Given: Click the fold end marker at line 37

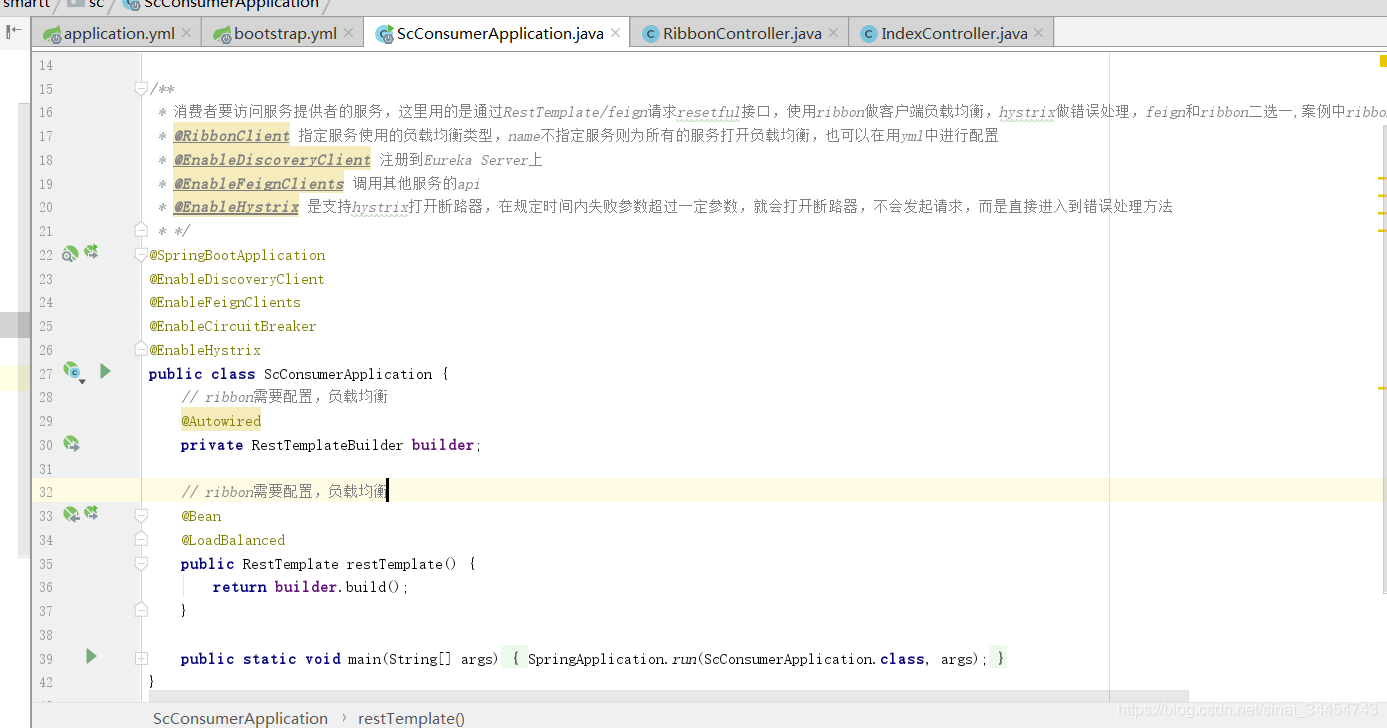Looking at the screenshot, I should (x=141, y=610).
